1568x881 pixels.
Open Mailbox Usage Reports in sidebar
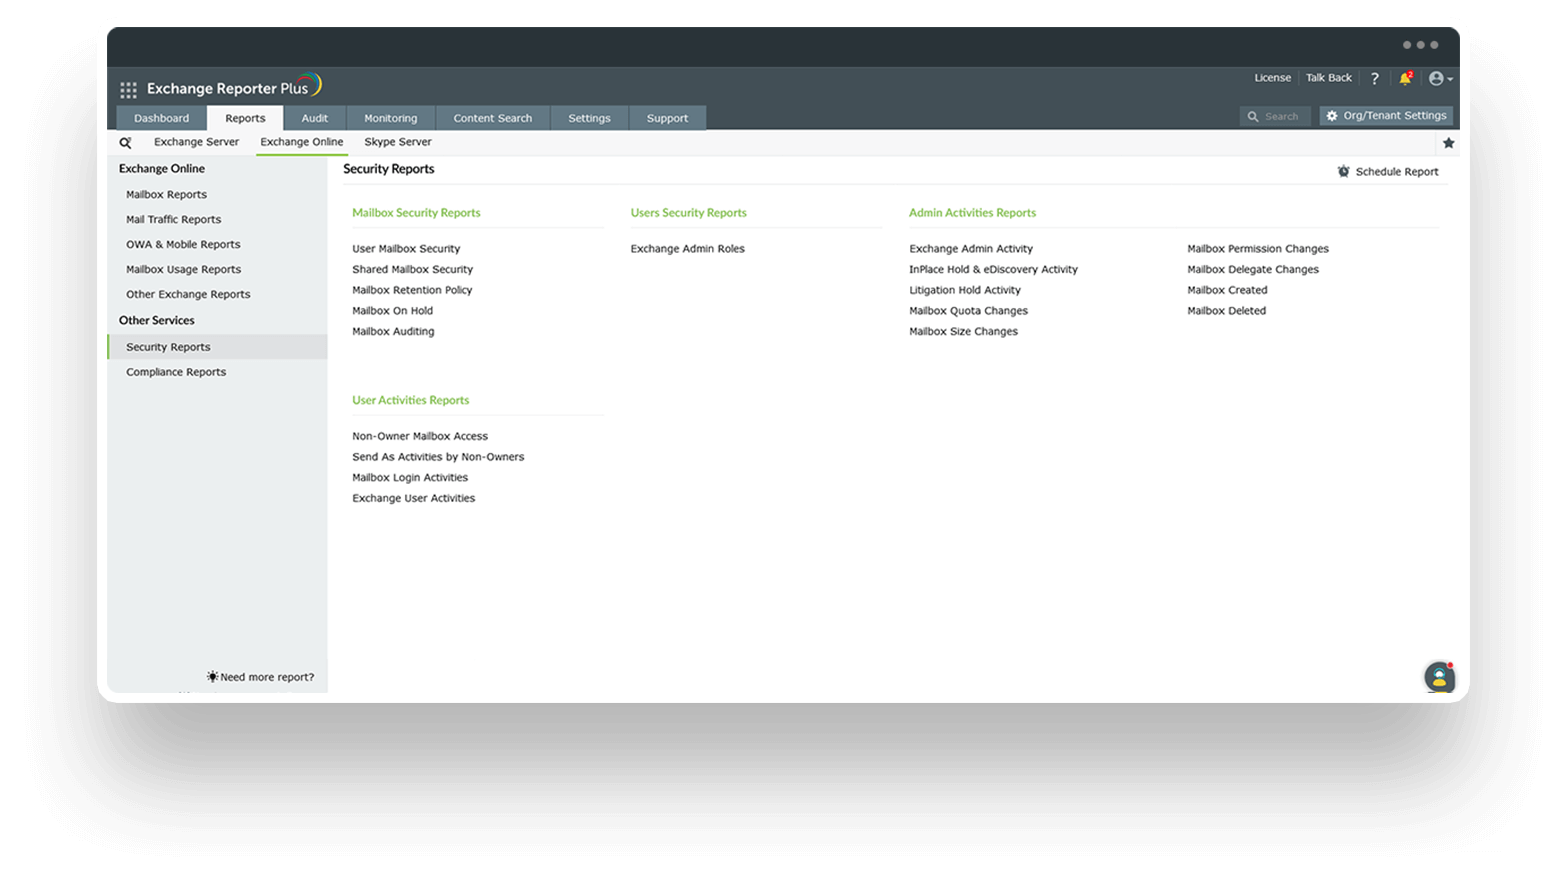184,270
